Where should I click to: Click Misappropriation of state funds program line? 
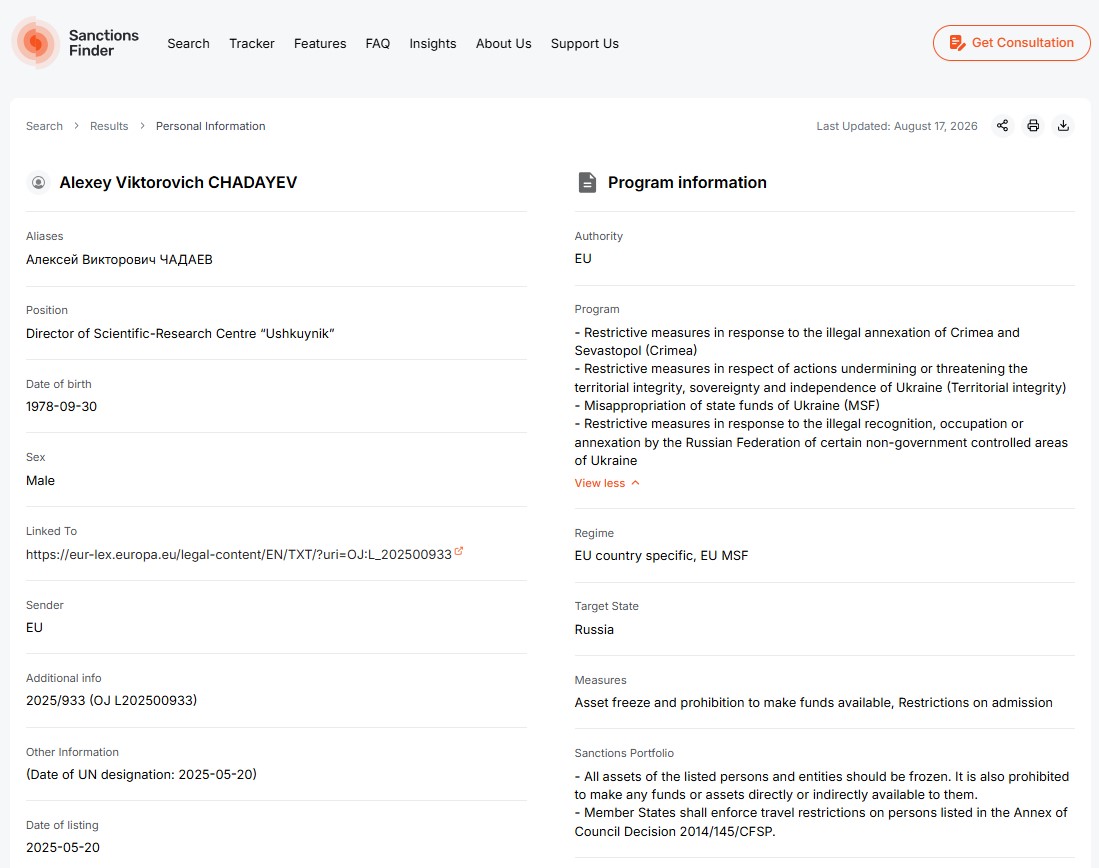[x=727, y=406]
